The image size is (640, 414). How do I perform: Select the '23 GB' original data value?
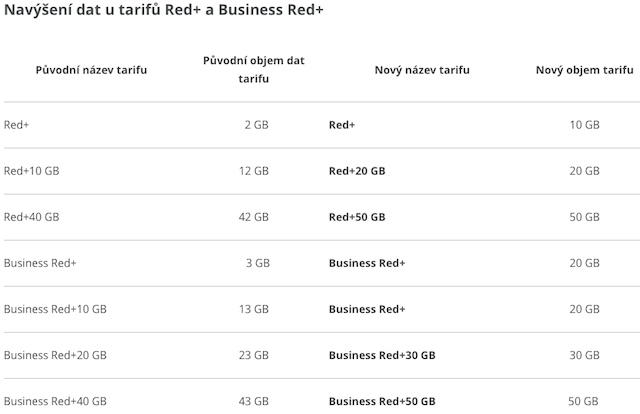point(253,355)
